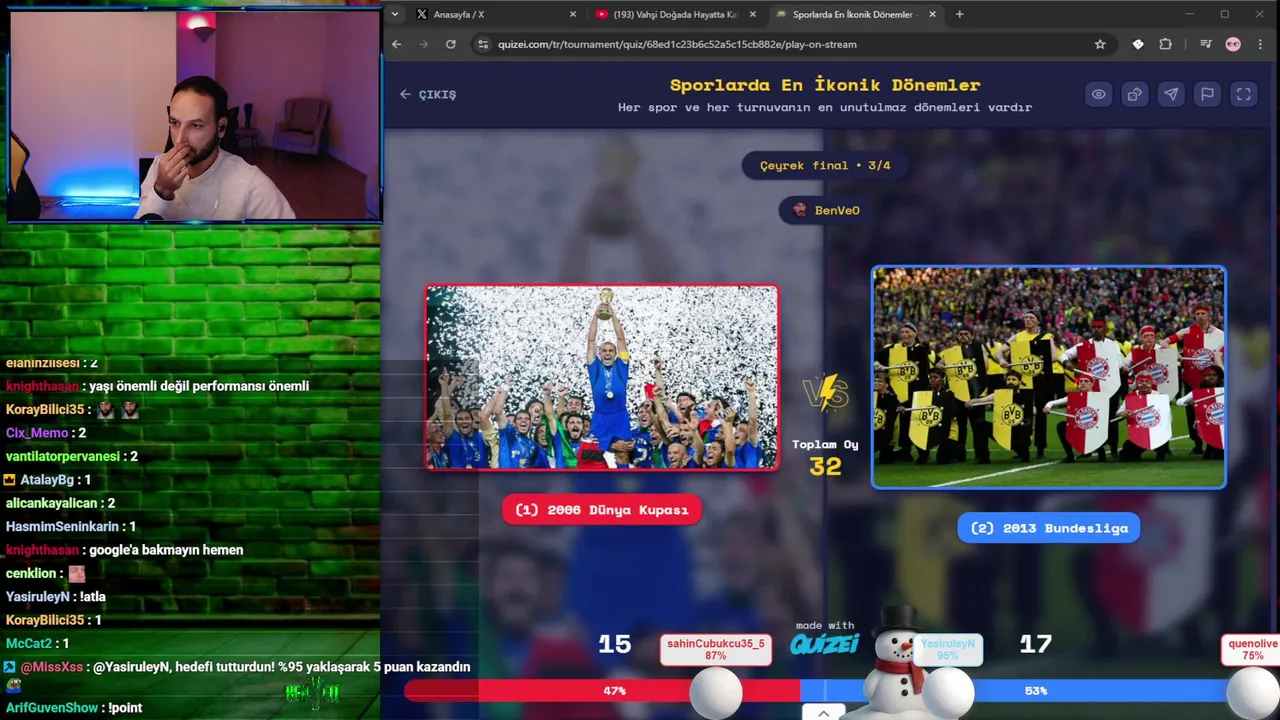Click chat username AtalayBg

point(47,480)
